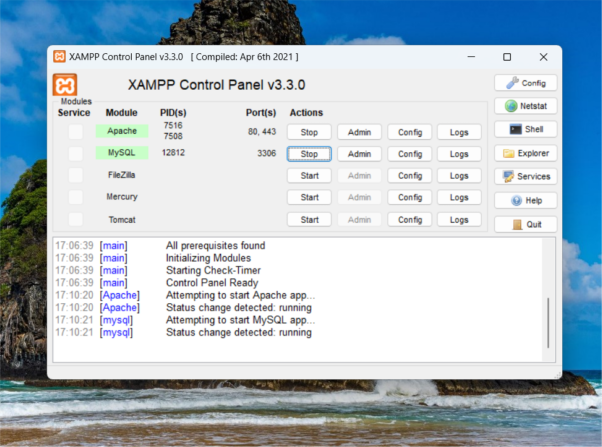Image resolution: width=602 pixels, height=447 pixels.
Task: Quit XAMPP using the door icon
Action: coord(526,224)
